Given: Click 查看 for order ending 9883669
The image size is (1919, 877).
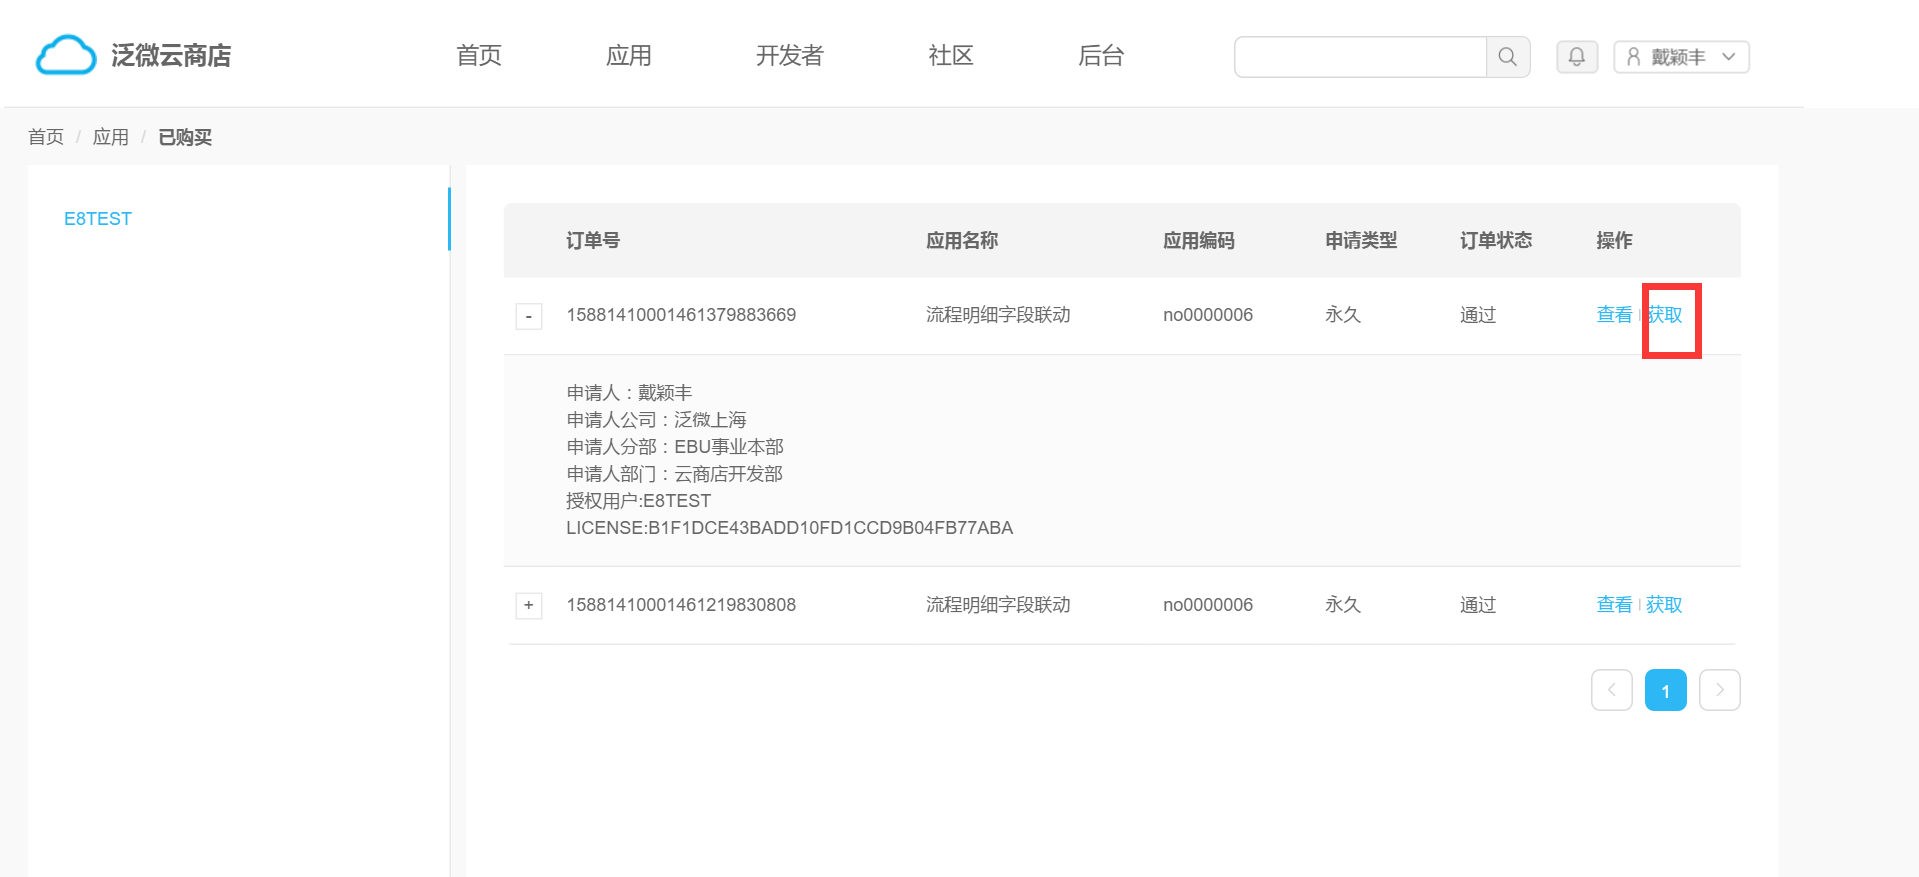Looking at the screenshot, I should [1614, 315].
